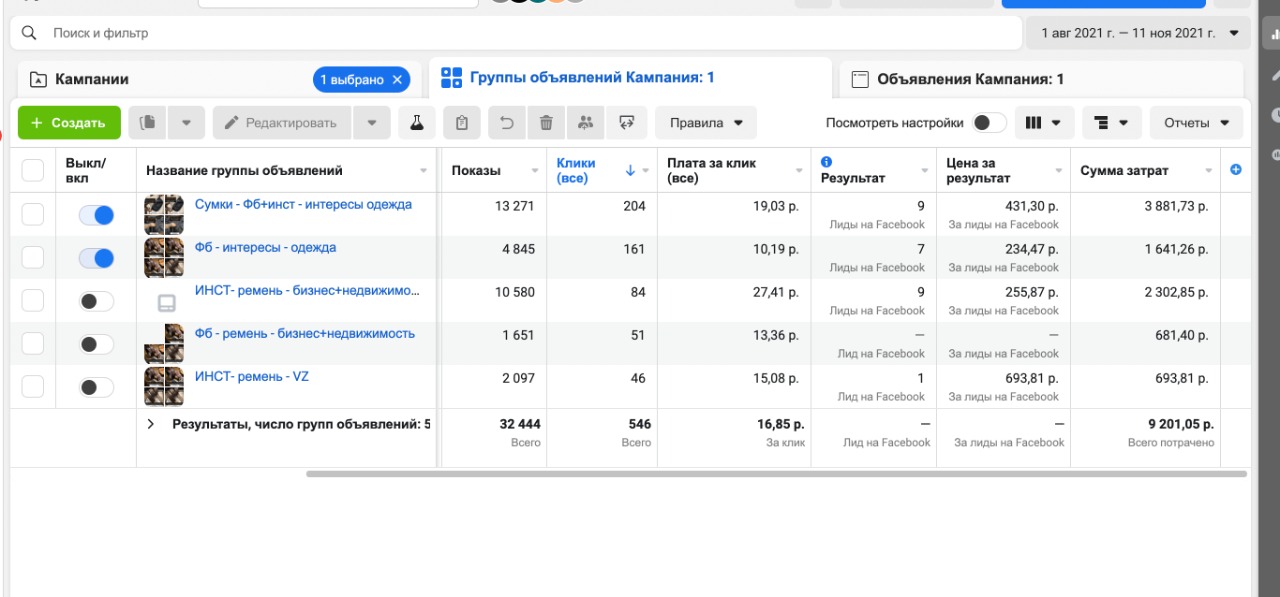1280x597 pixels.
Task: Switch to Объявления Кампания: 1 tab
Action: click(x=1041, y=80)
